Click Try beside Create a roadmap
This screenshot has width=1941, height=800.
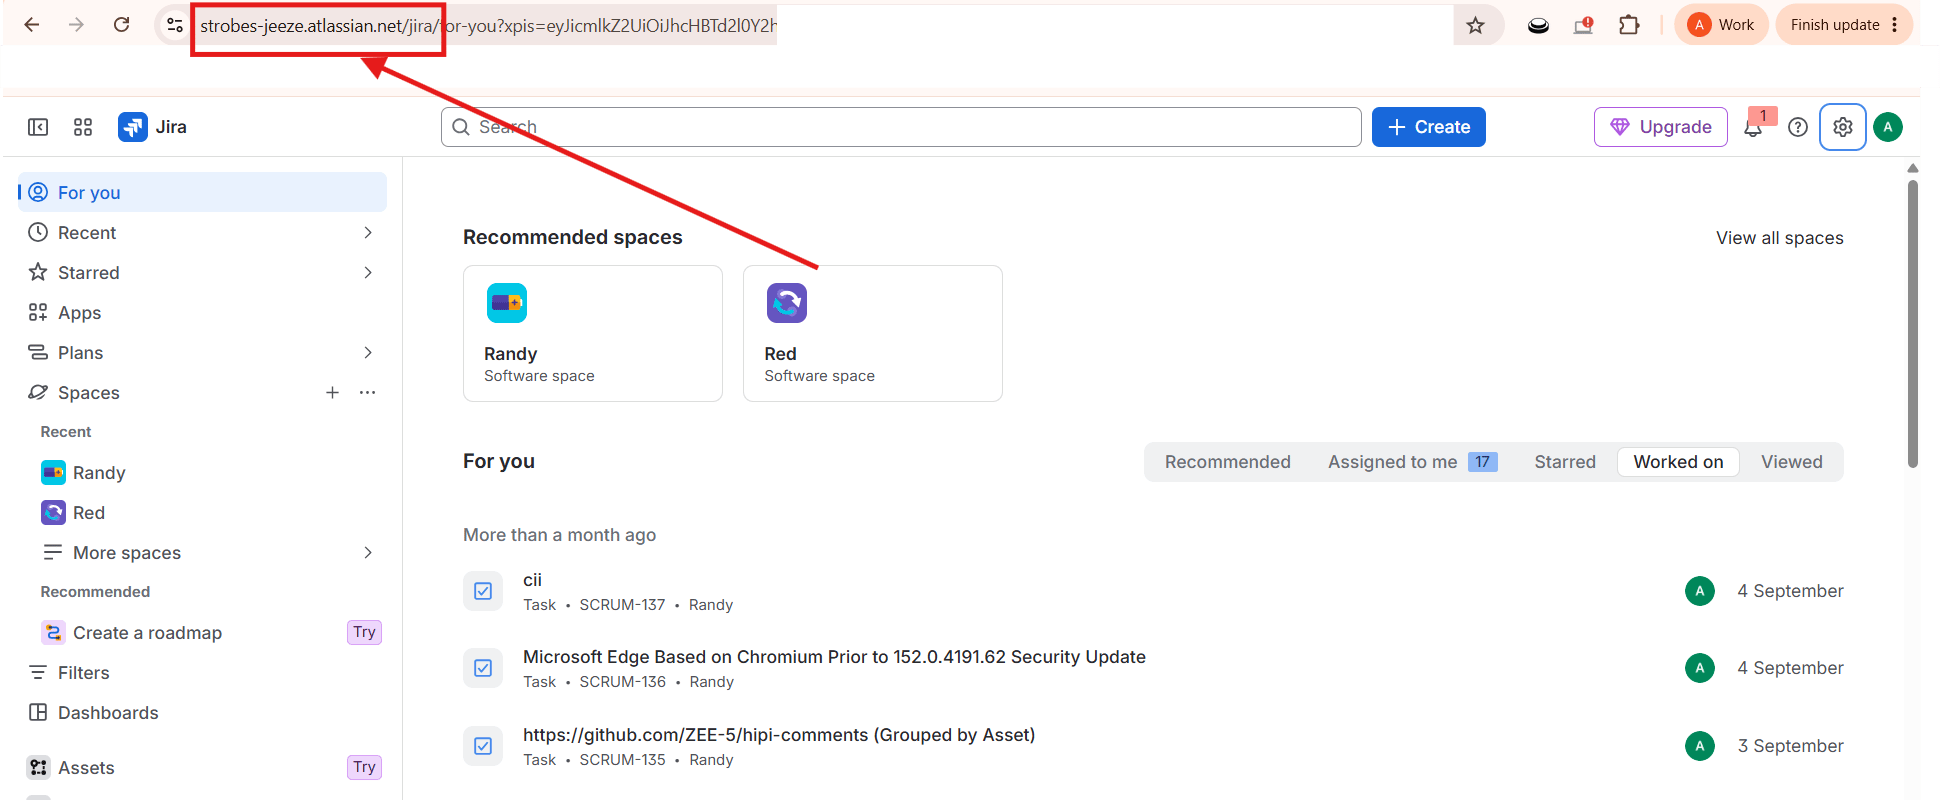coord(364,632)
